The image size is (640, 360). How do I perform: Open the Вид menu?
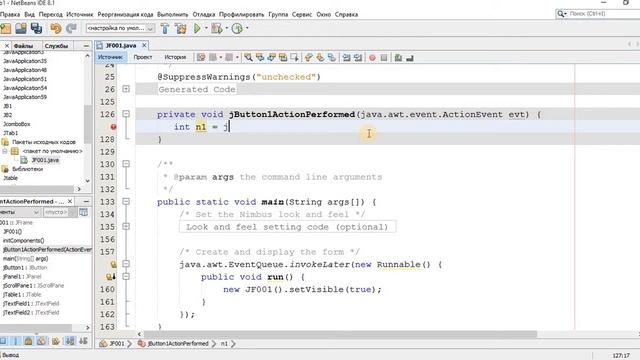tap(29, 14)
